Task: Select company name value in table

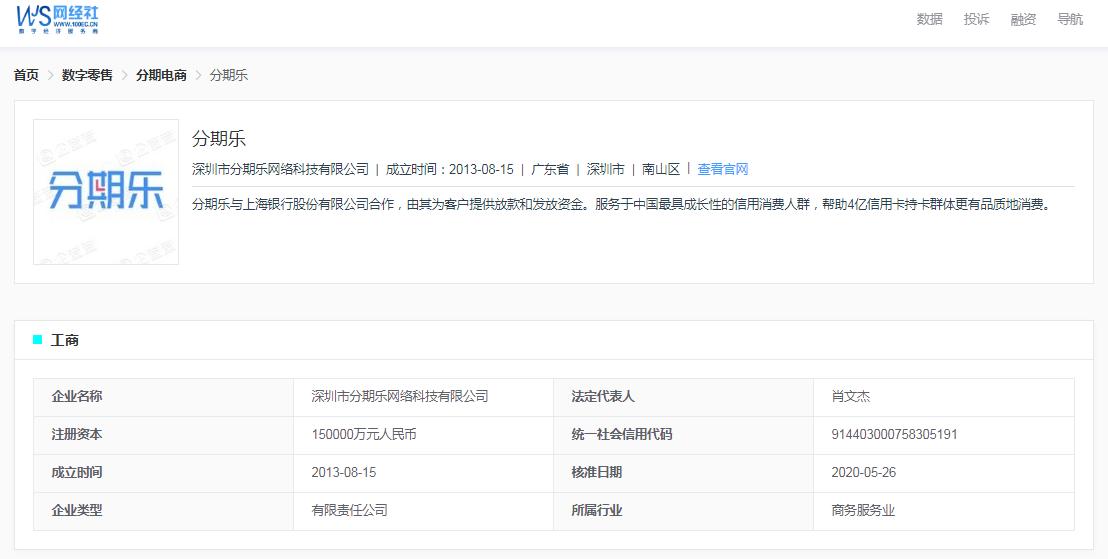Action: [x=400, y=396]
